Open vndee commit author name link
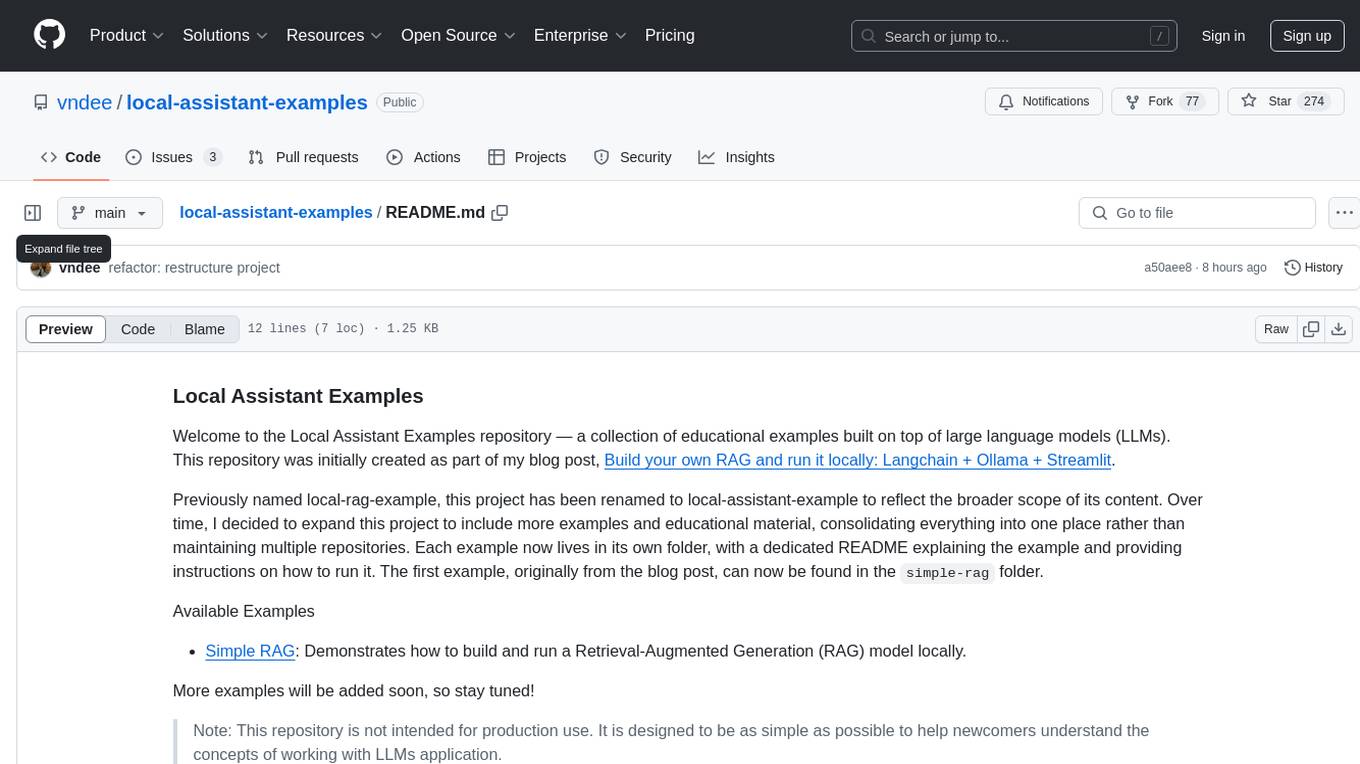The image size is (1360, 764). coord(80,268)
